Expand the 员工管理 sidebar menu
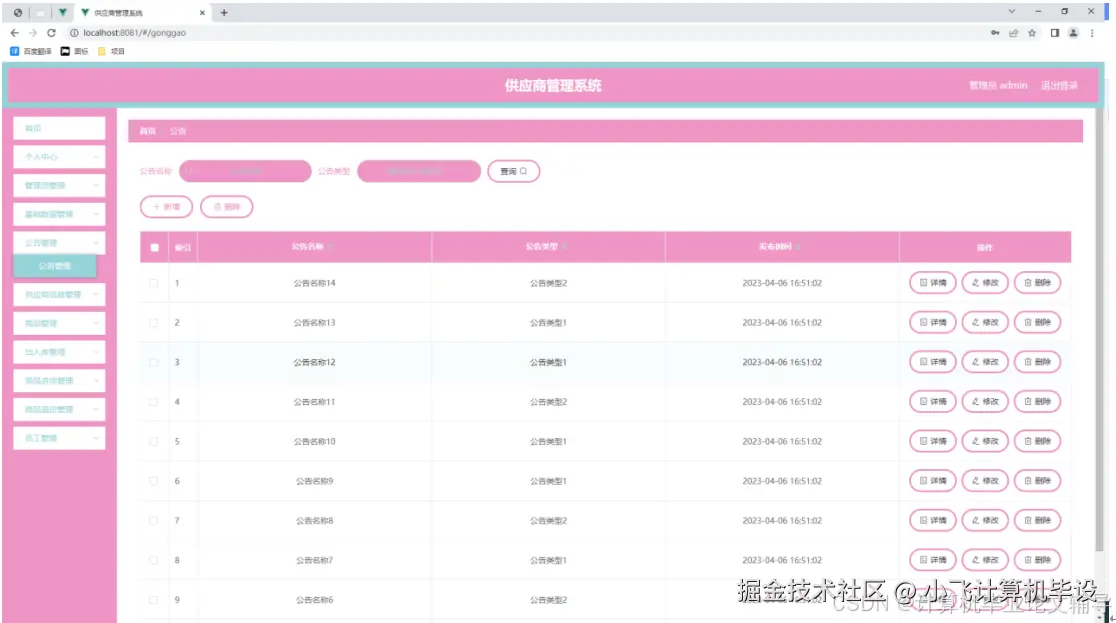1116x623 pixels. coord(59,438)
